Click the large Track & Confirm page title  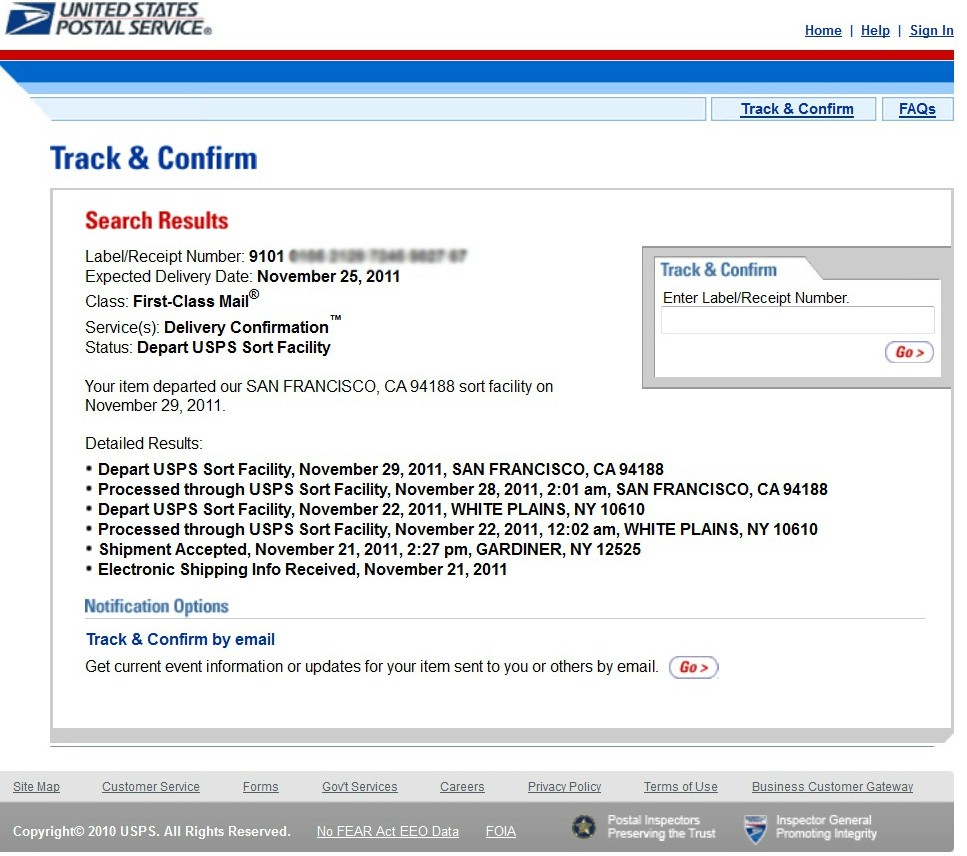154,158
